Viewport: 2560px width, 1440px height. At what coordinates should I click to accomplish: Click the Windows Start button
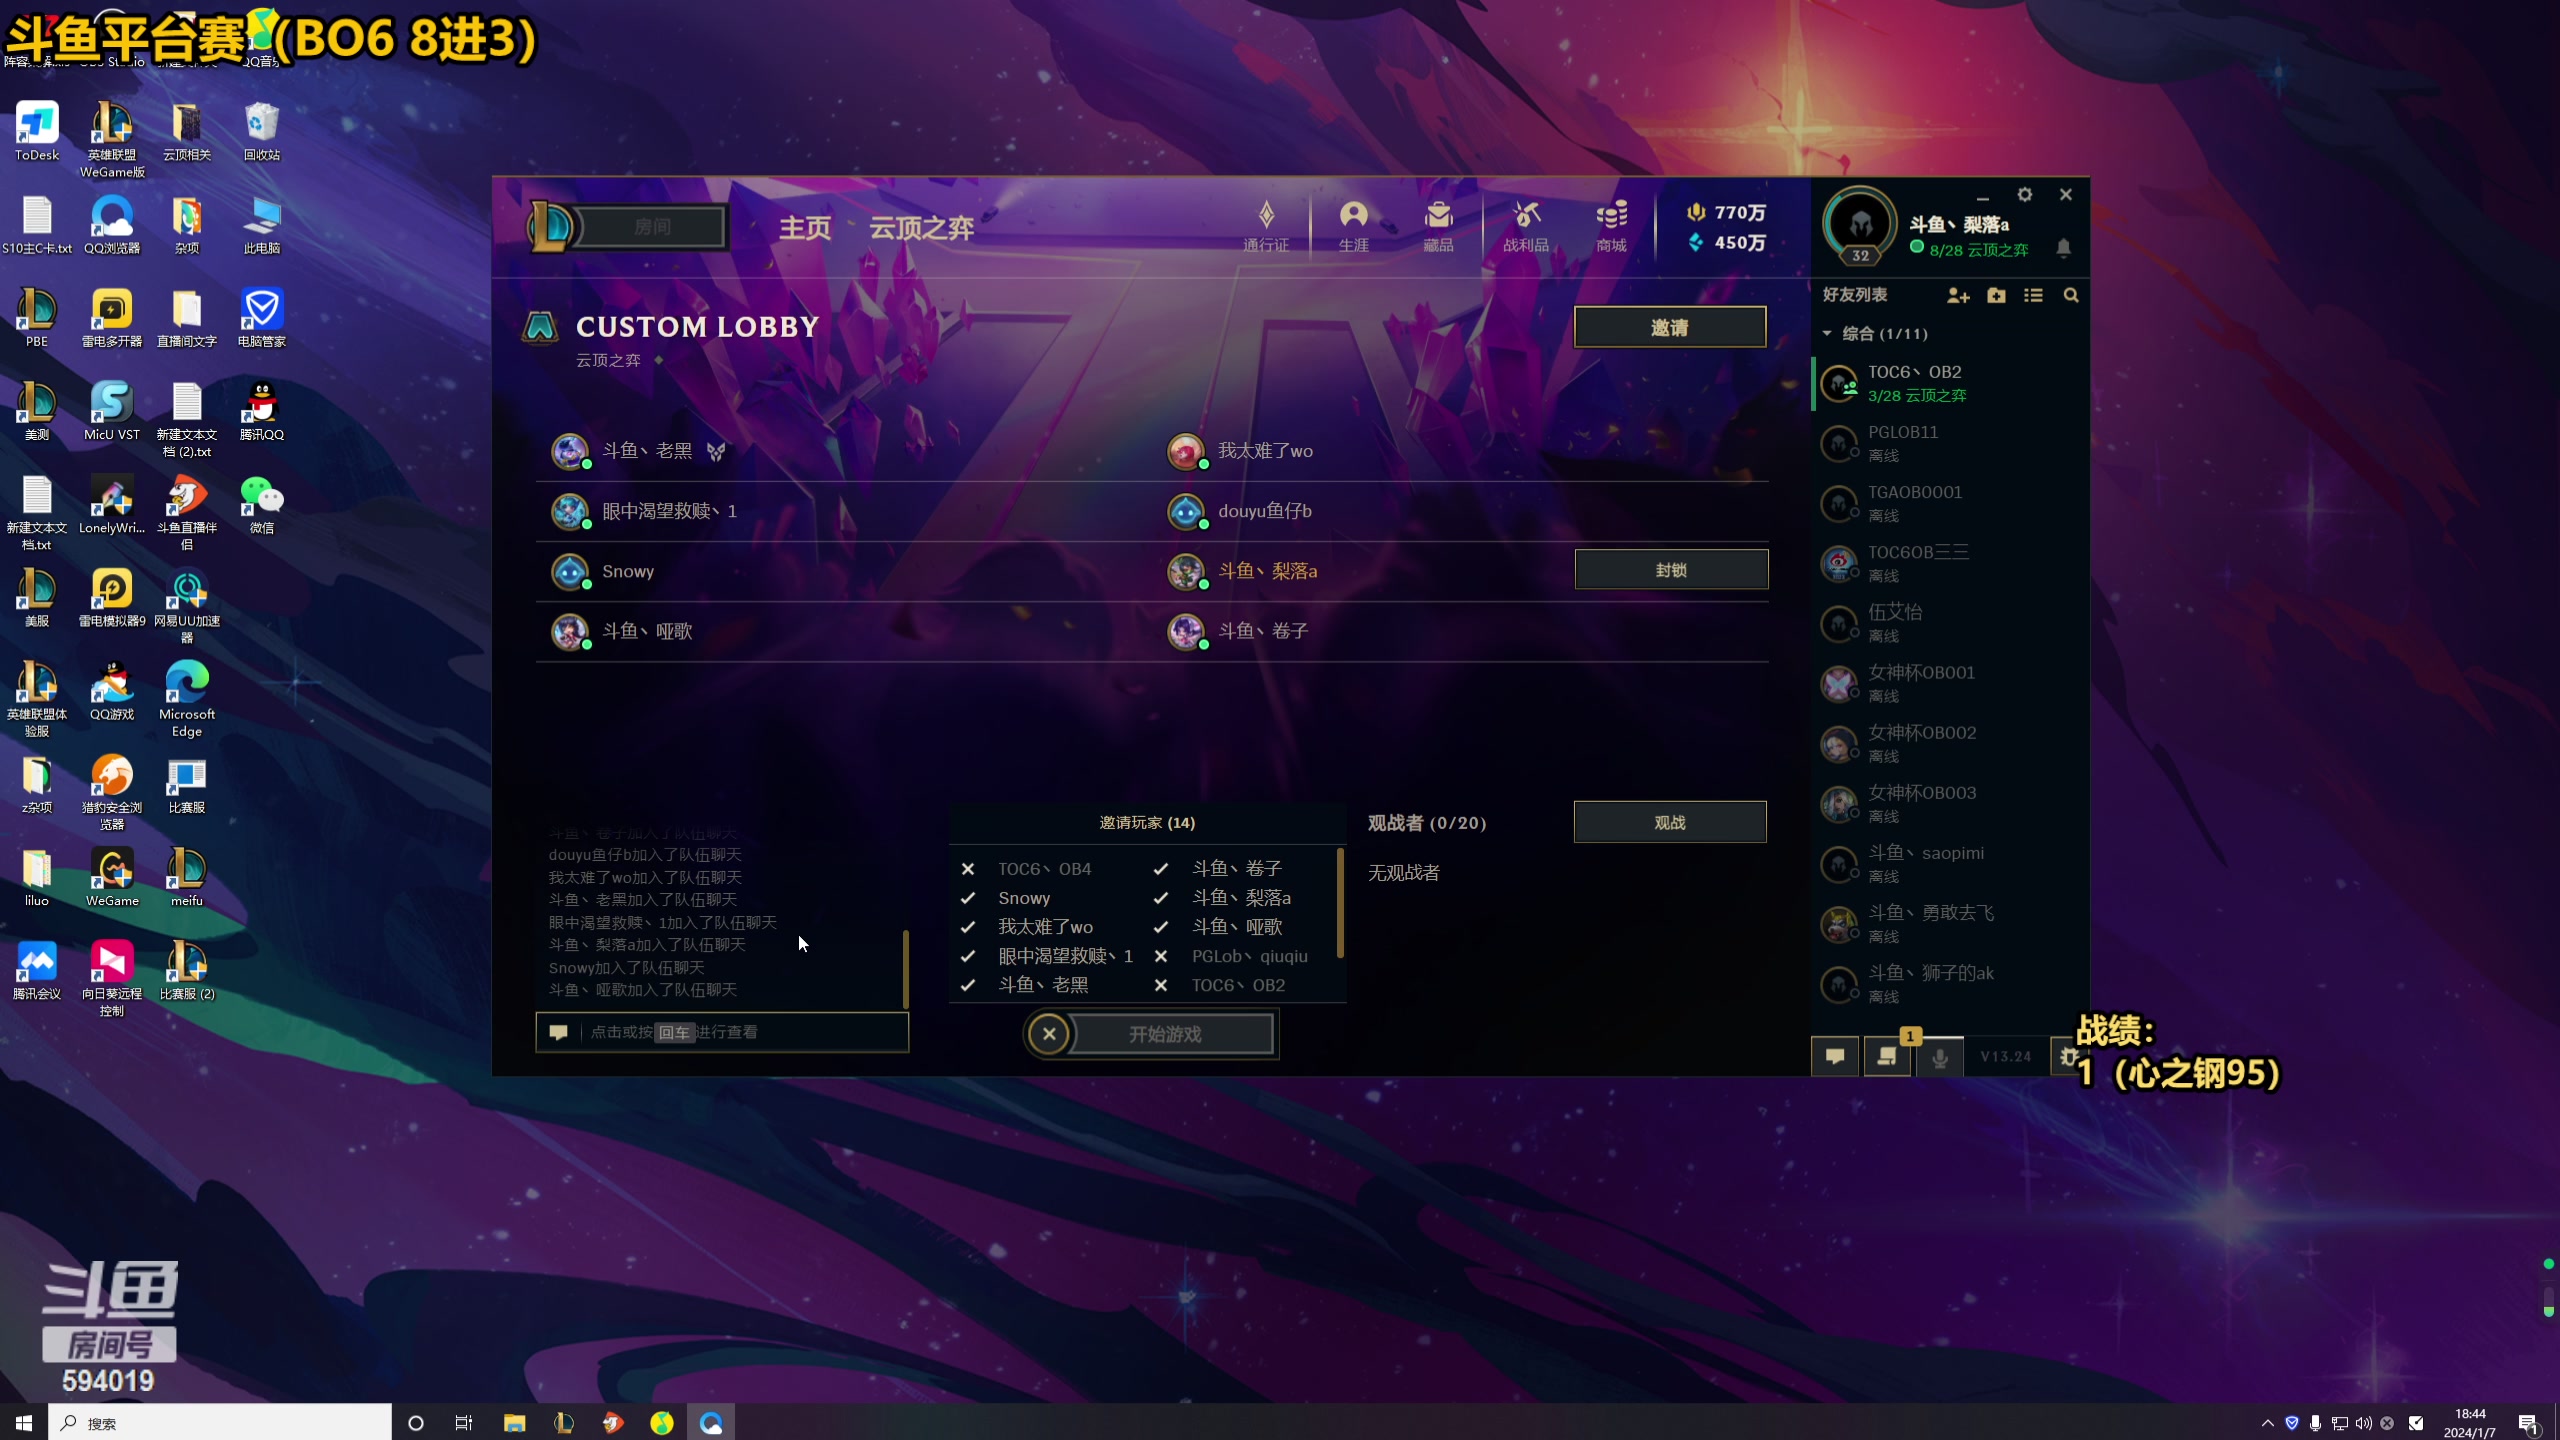[24, 1422]
